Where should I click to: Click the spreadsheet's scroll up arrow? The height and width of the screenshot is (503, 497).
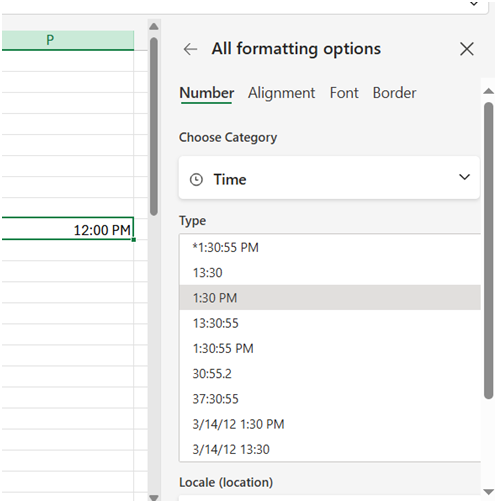point(154,27)
